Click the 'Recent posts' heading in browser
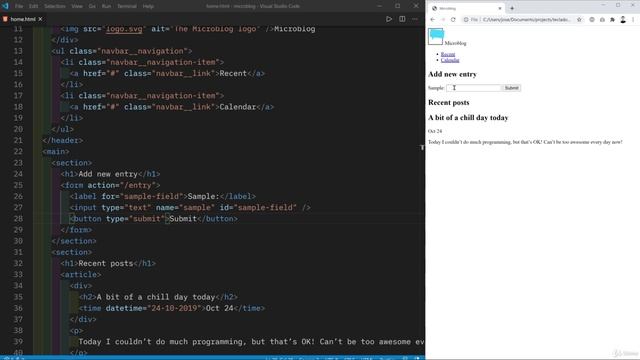 tap(449, 102)
